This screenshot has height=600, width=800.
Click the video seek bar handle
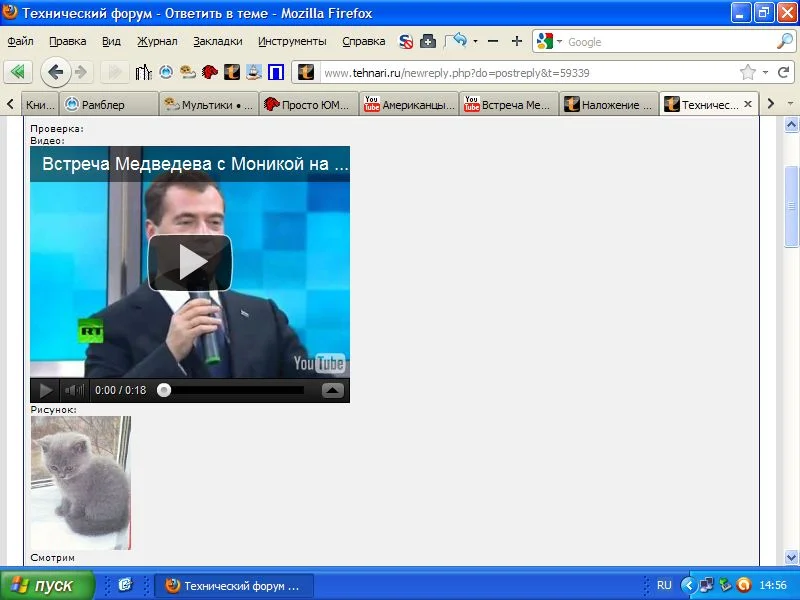click(164, 390)
